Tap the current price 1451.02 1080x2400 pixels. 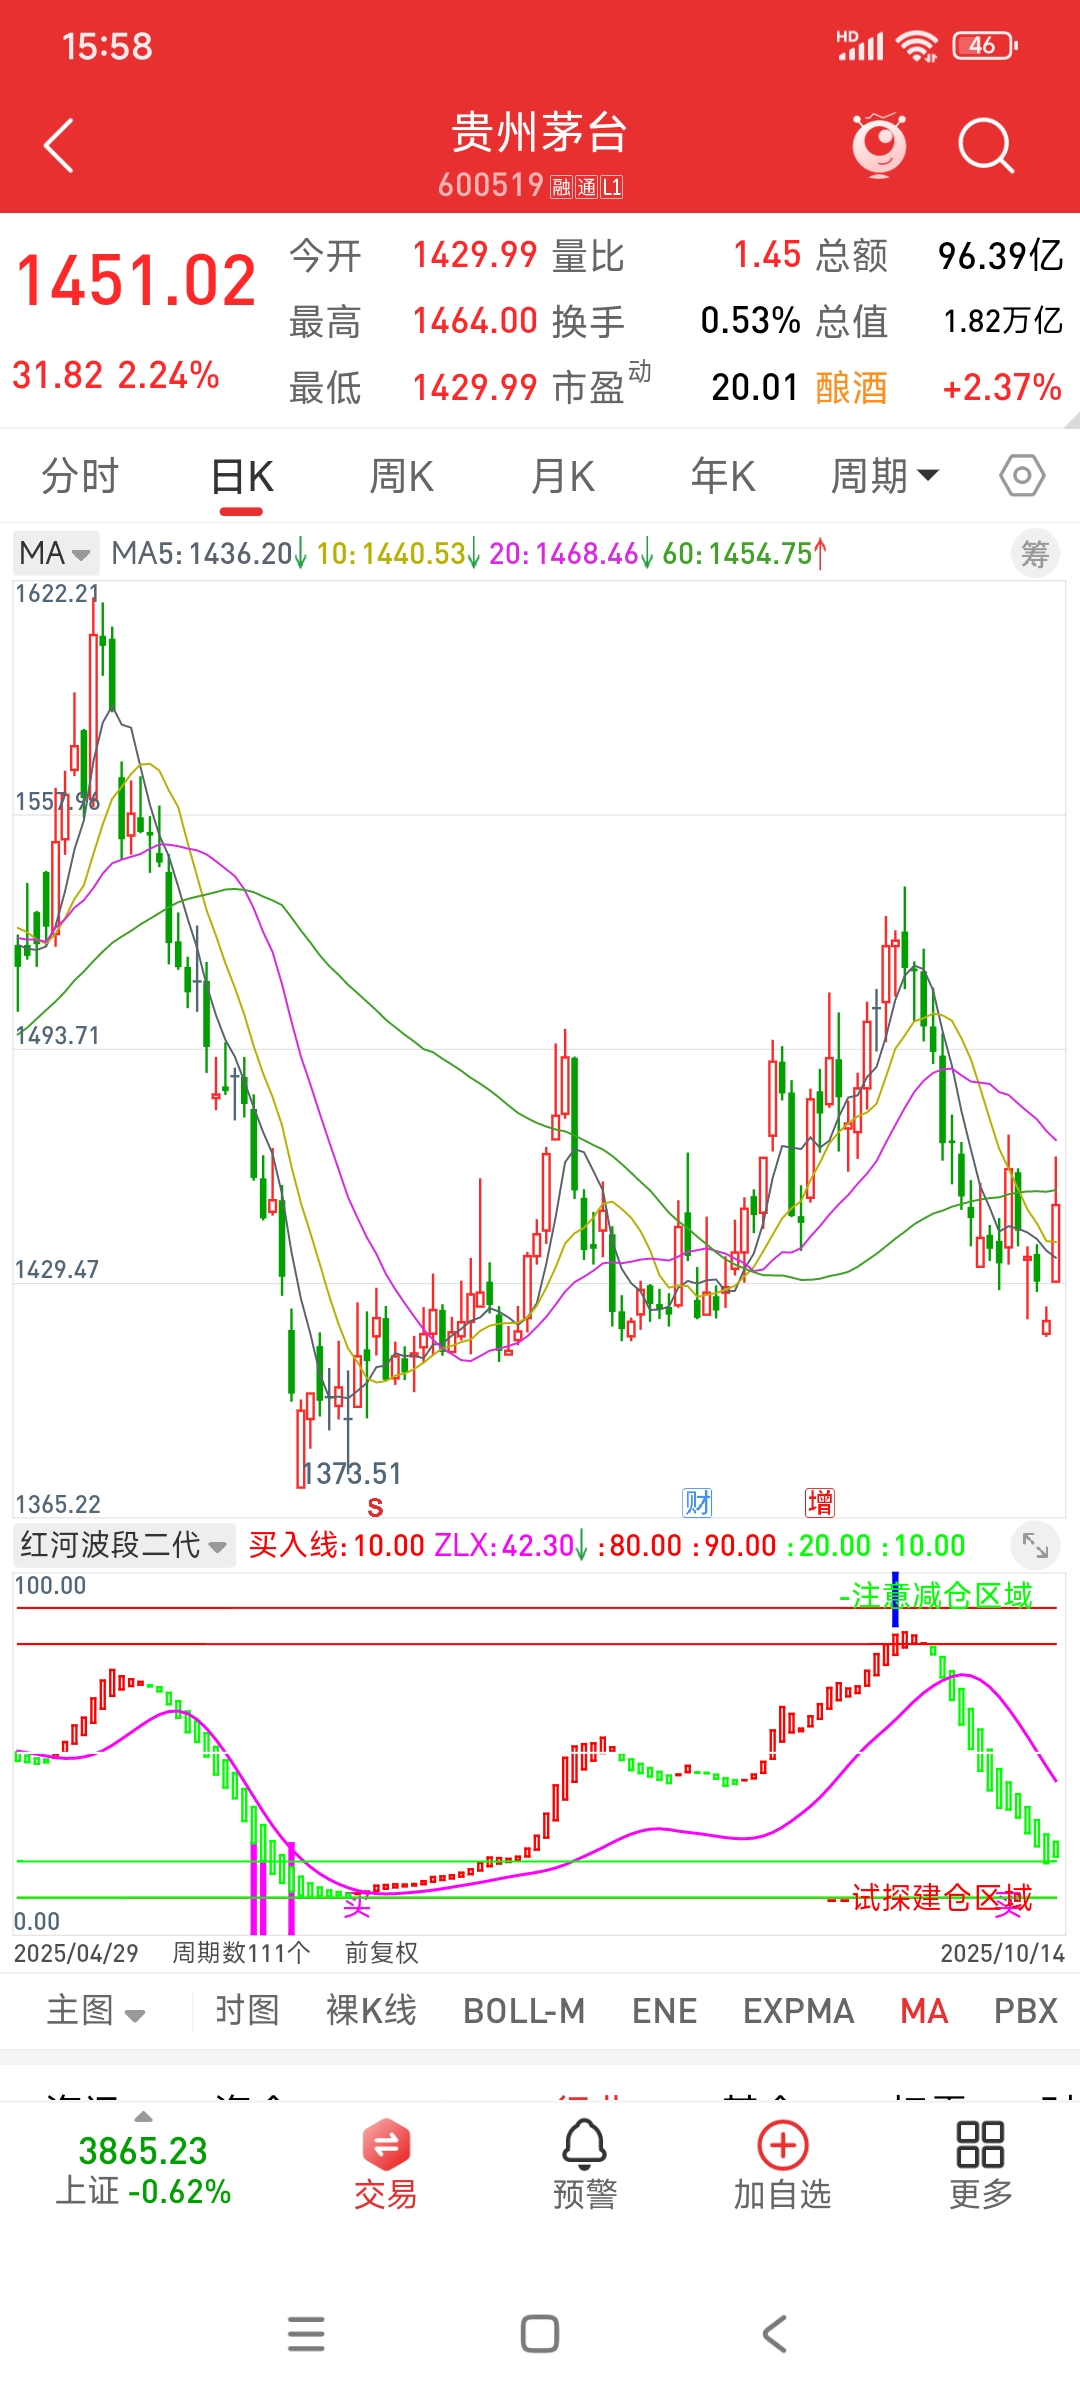(136, 281)
